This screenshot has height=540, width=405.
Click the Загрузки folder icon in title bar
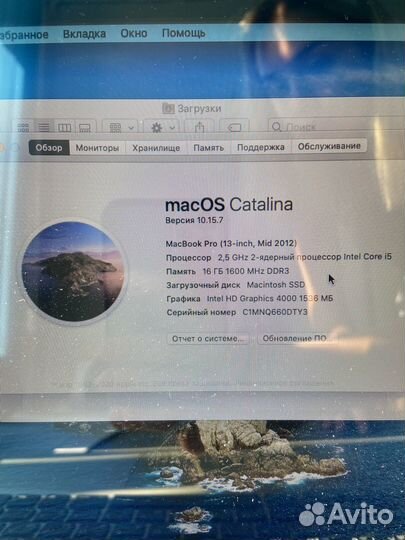(x=168, y=108)
